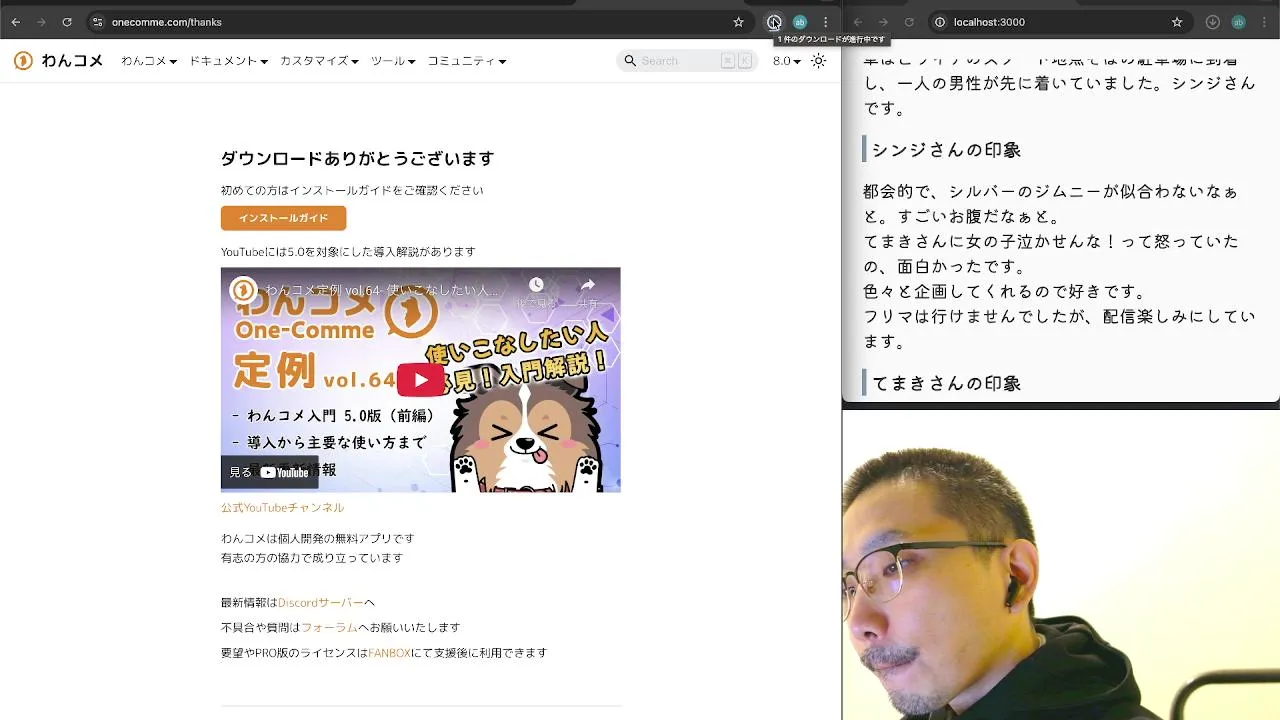The image size is (1280, 720).
Task: Click back arrow in onecomme browser window
Action: [16, 22]
